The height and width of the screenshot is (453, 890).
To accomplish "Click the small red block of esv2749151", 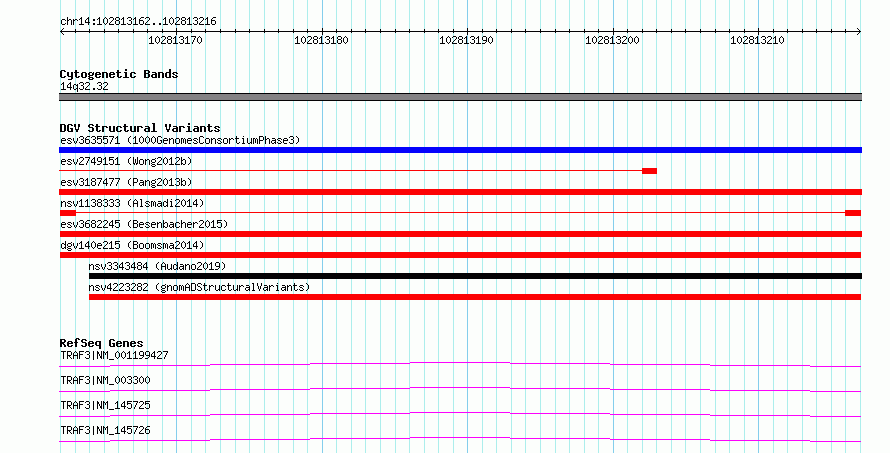I will [649, 171].
